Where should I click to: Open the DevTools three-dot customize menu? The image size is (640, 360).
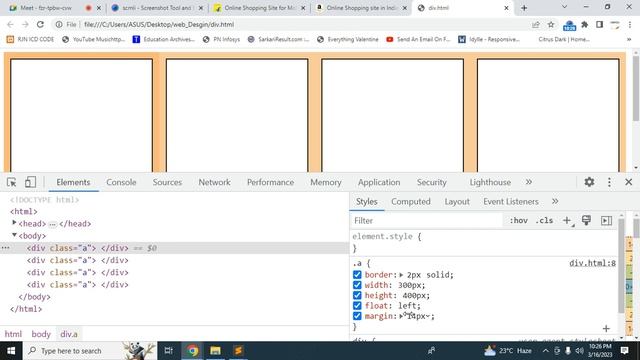(609, 182)
